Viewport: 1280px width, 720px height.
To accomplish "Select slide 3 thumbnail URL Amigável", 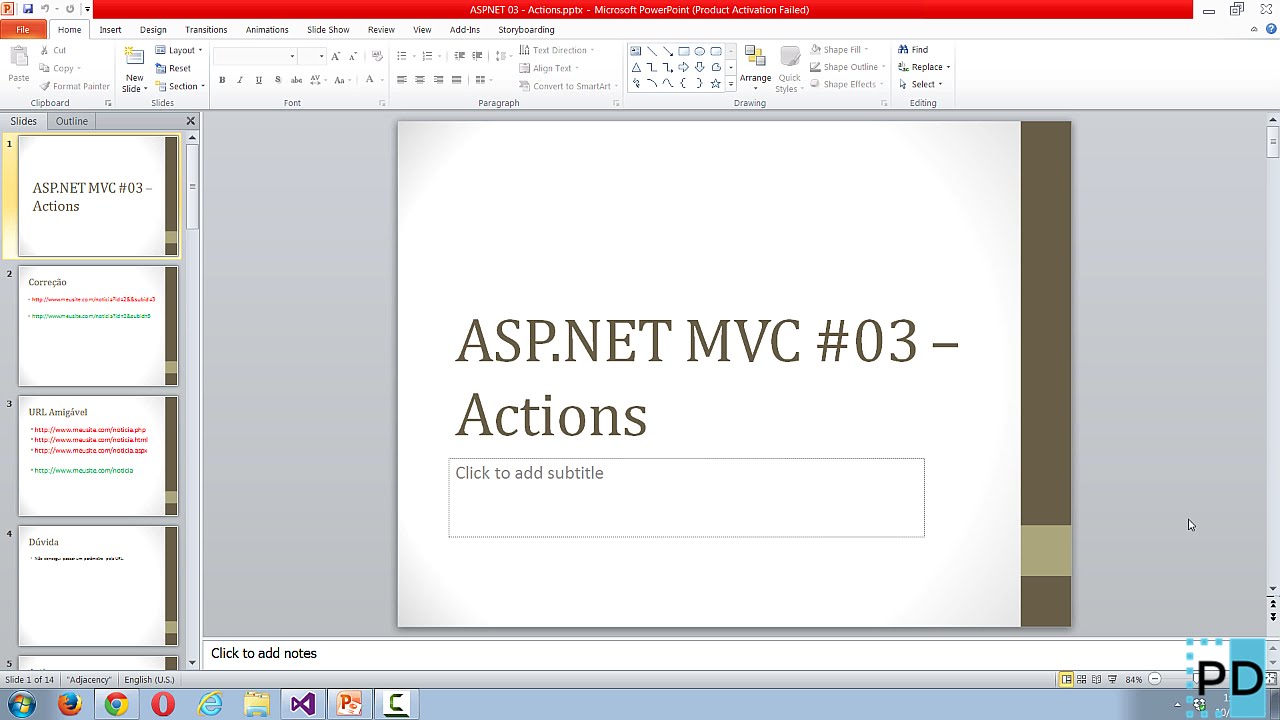I will coord(98,456).
